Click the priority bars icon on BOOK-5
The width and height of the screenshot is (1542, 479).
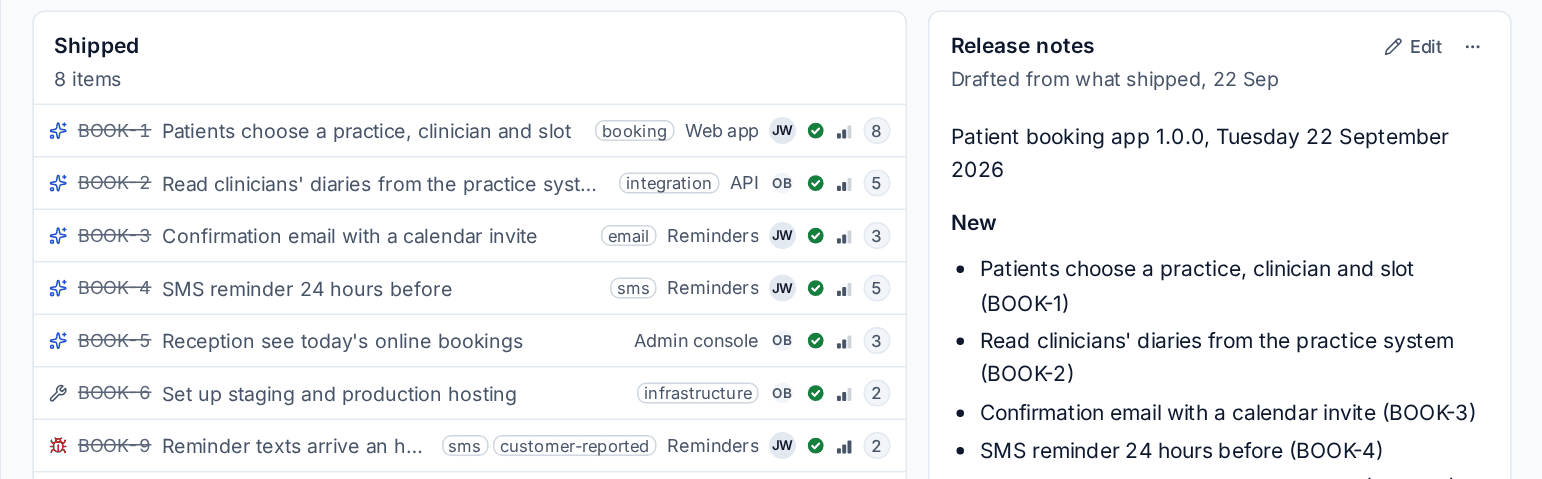pos(844,341)
